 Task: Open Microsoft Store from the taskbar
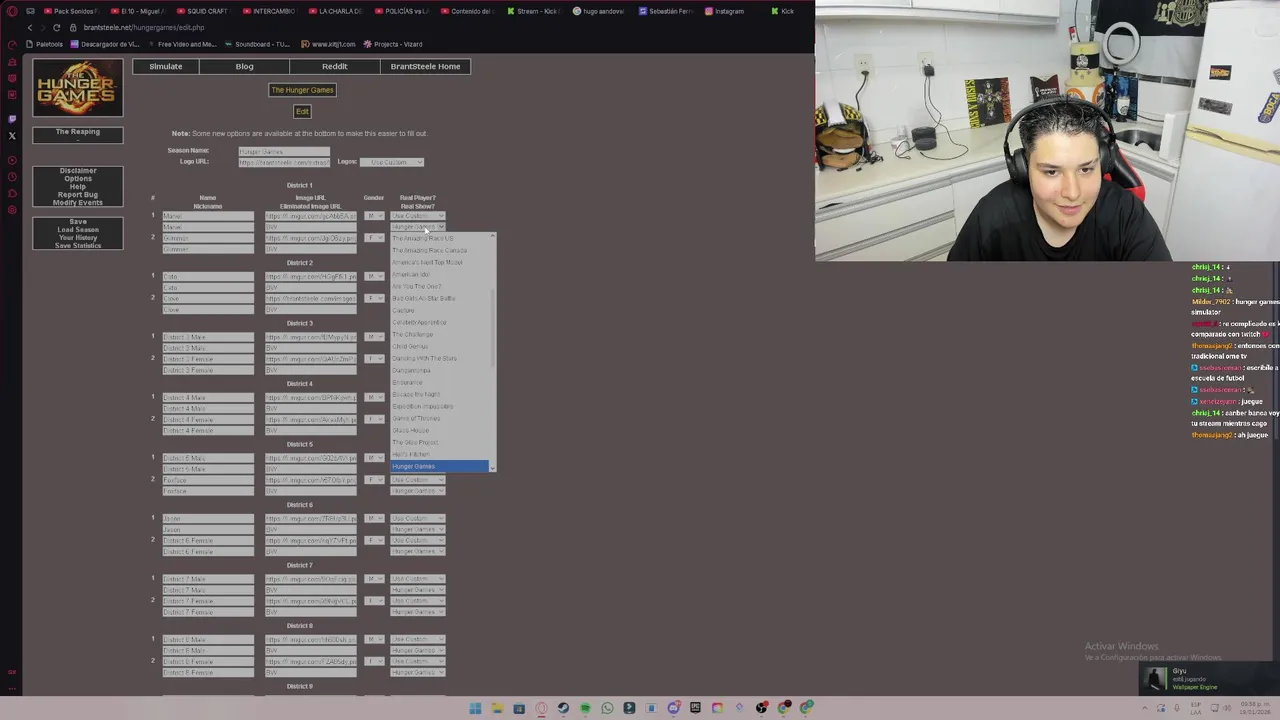tap(519, 708)
